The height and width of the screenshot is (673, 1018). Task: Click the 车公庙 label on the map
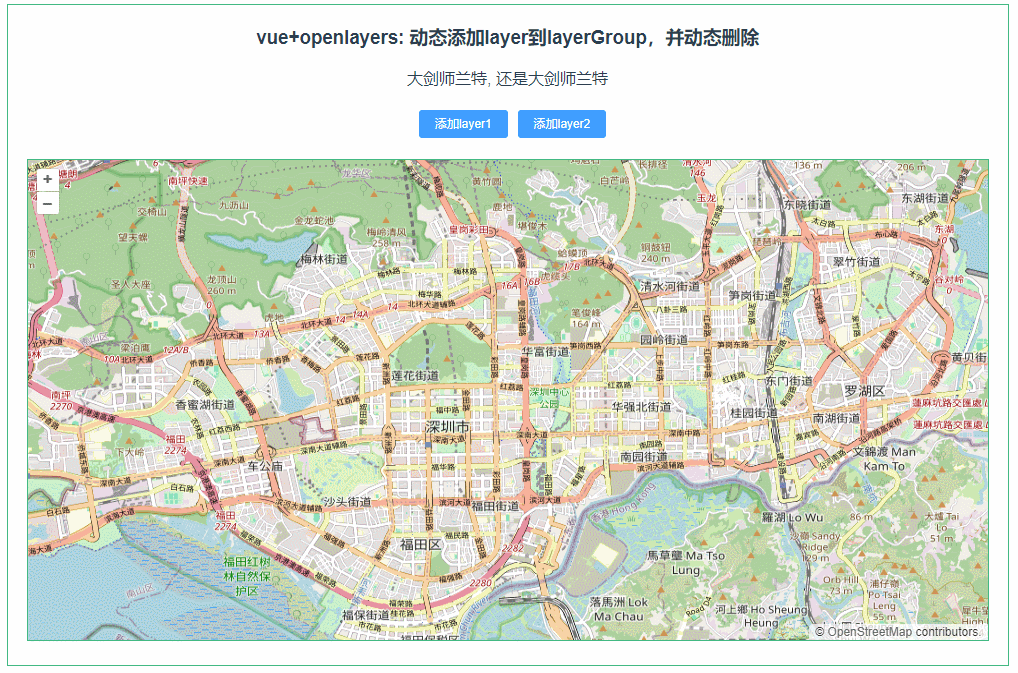coord(265,465)
